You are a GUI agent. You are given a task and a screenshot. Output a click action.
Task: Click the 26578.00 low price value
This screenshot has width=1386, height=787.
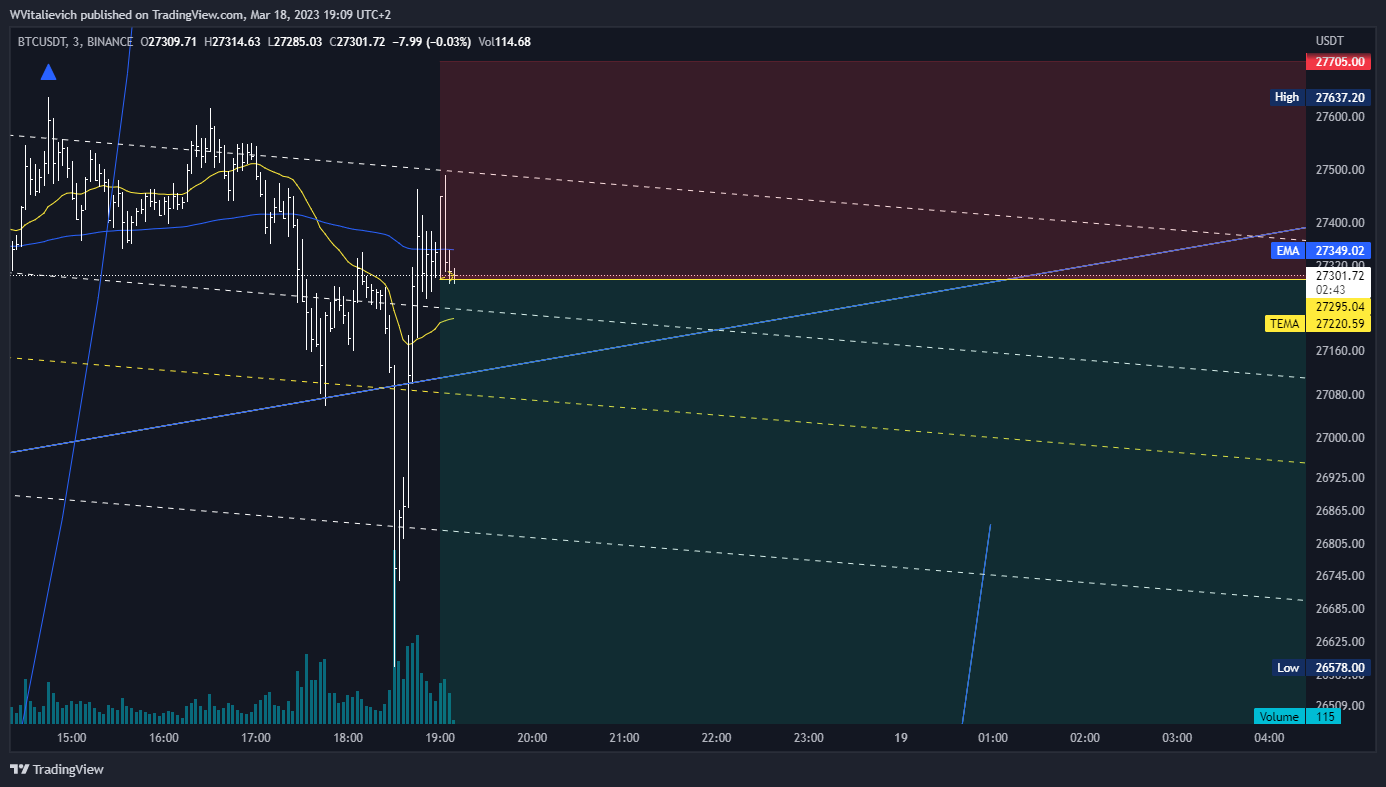tap(1340, 667)
